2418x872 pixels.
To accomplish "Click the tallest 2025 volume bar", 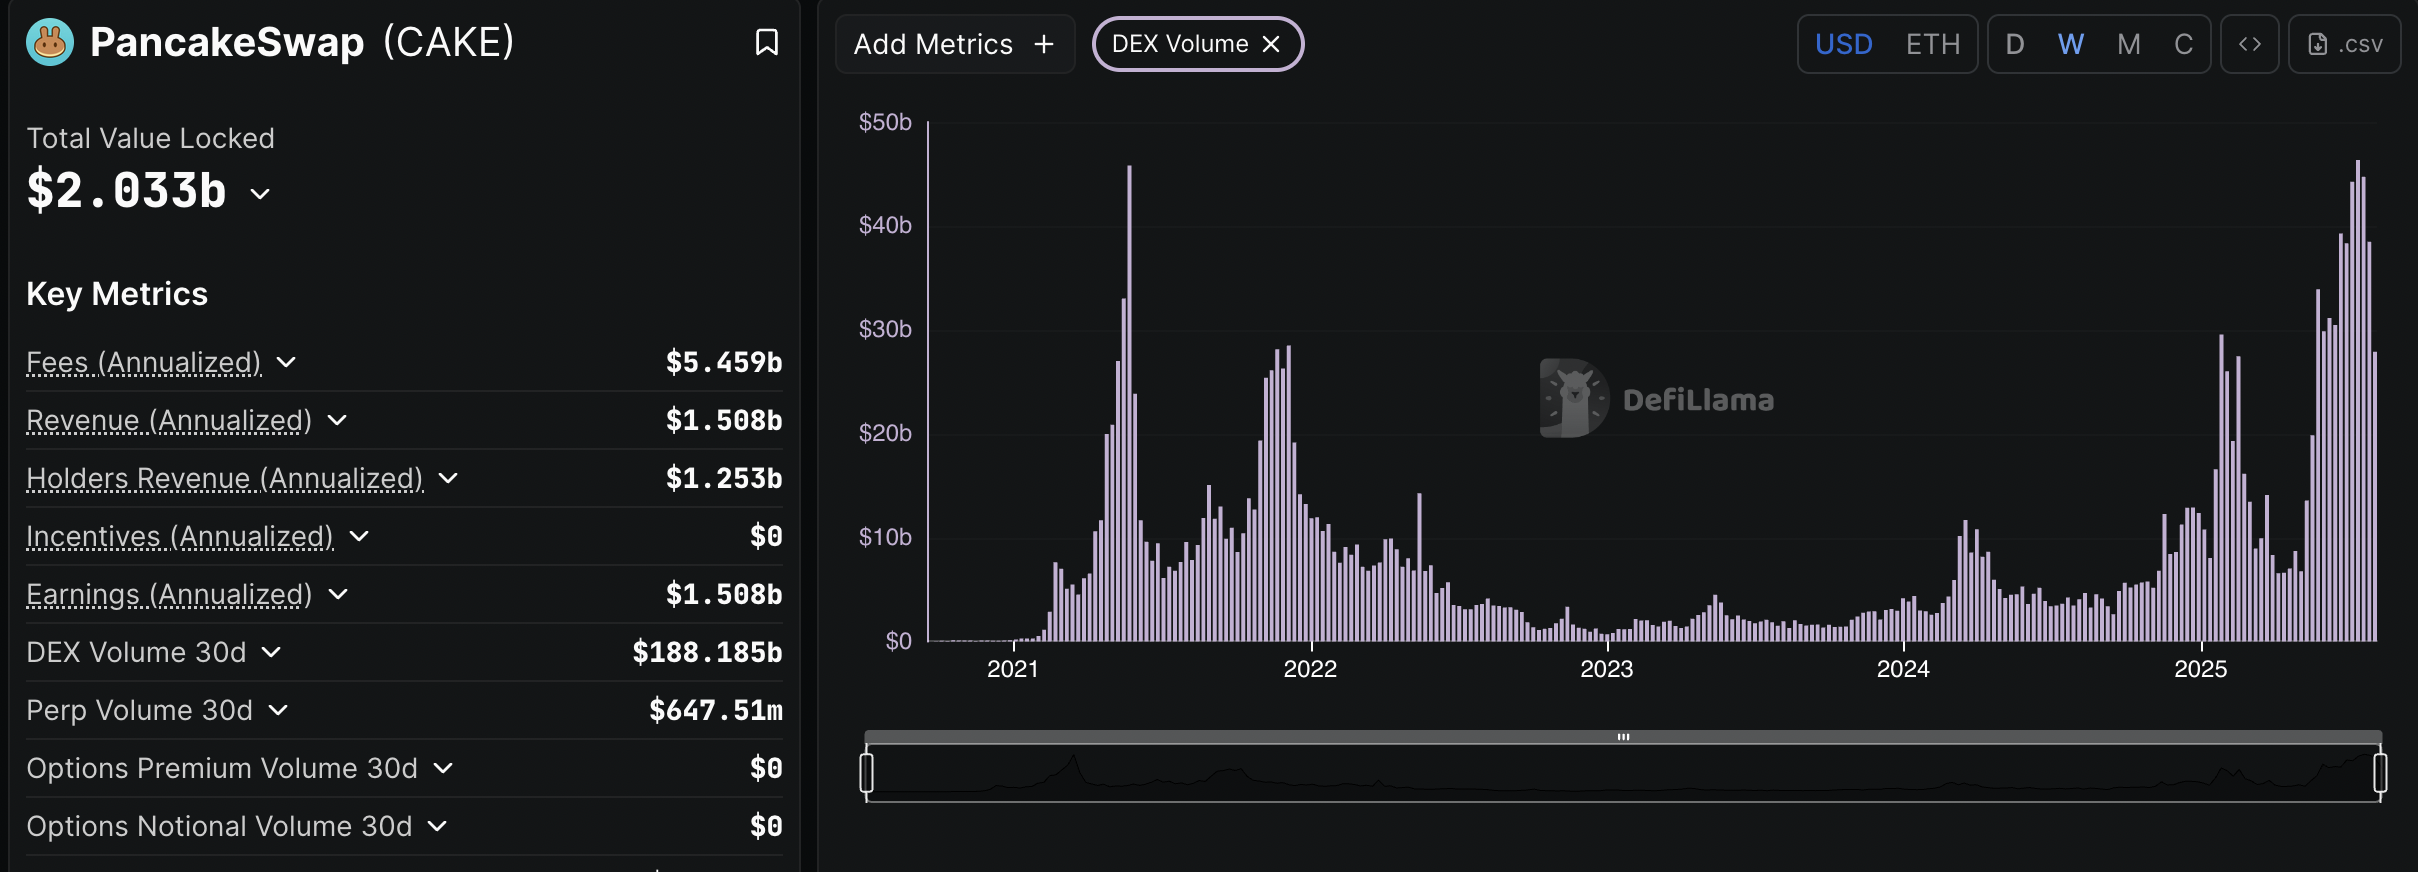I will [x=2357, y=400].
